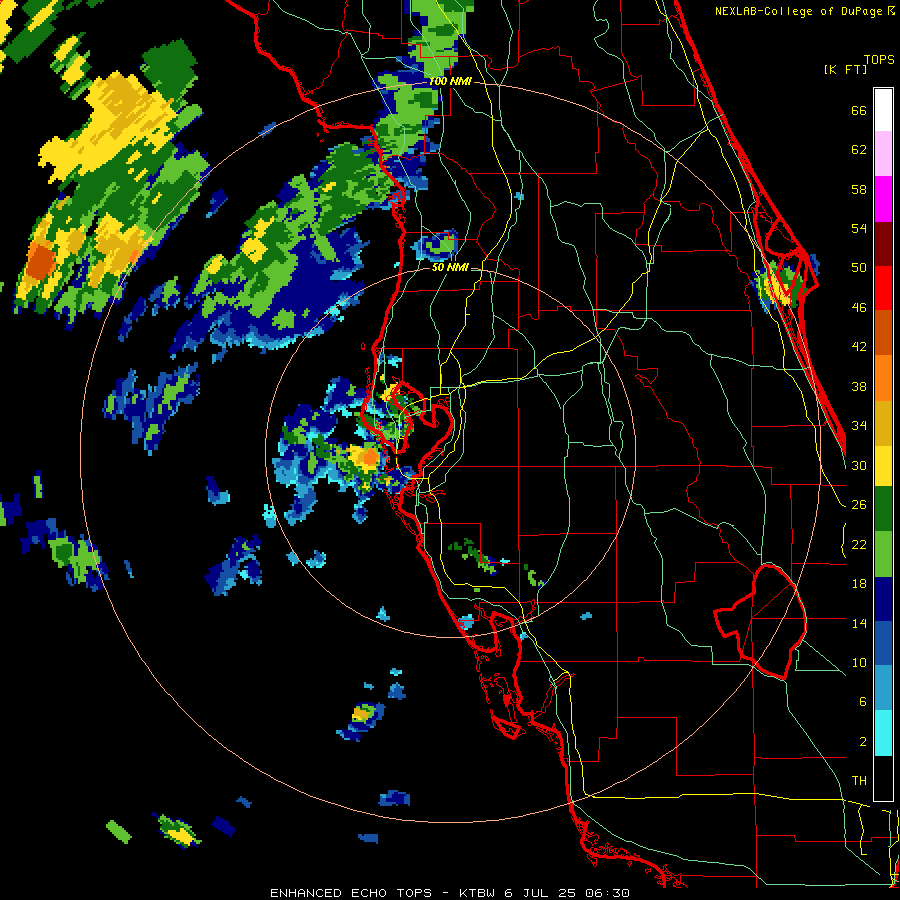Screen dimensions: 900x900
Task: Click the 06:30 time stamp
Action: coord(608,893)
